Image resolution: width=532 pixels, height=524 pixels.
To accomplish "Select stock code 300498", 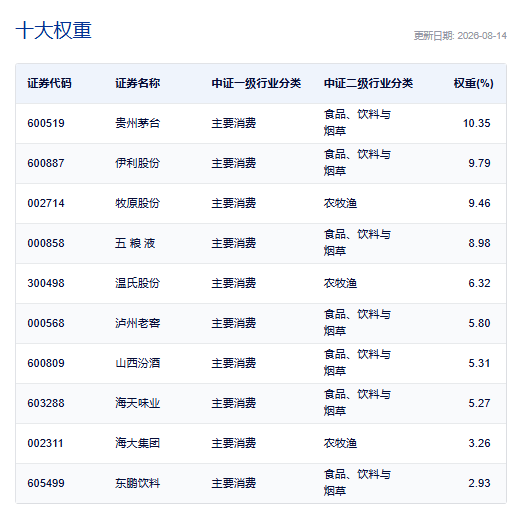I will [x=46, y=283].
